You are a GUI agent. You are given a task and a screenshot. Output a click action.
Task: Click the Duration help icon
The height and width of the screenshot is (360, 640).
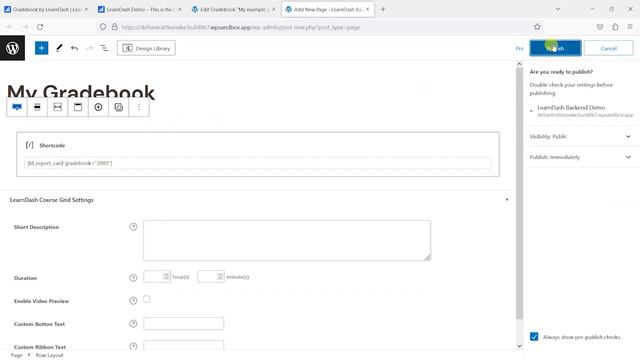[133, 278]
